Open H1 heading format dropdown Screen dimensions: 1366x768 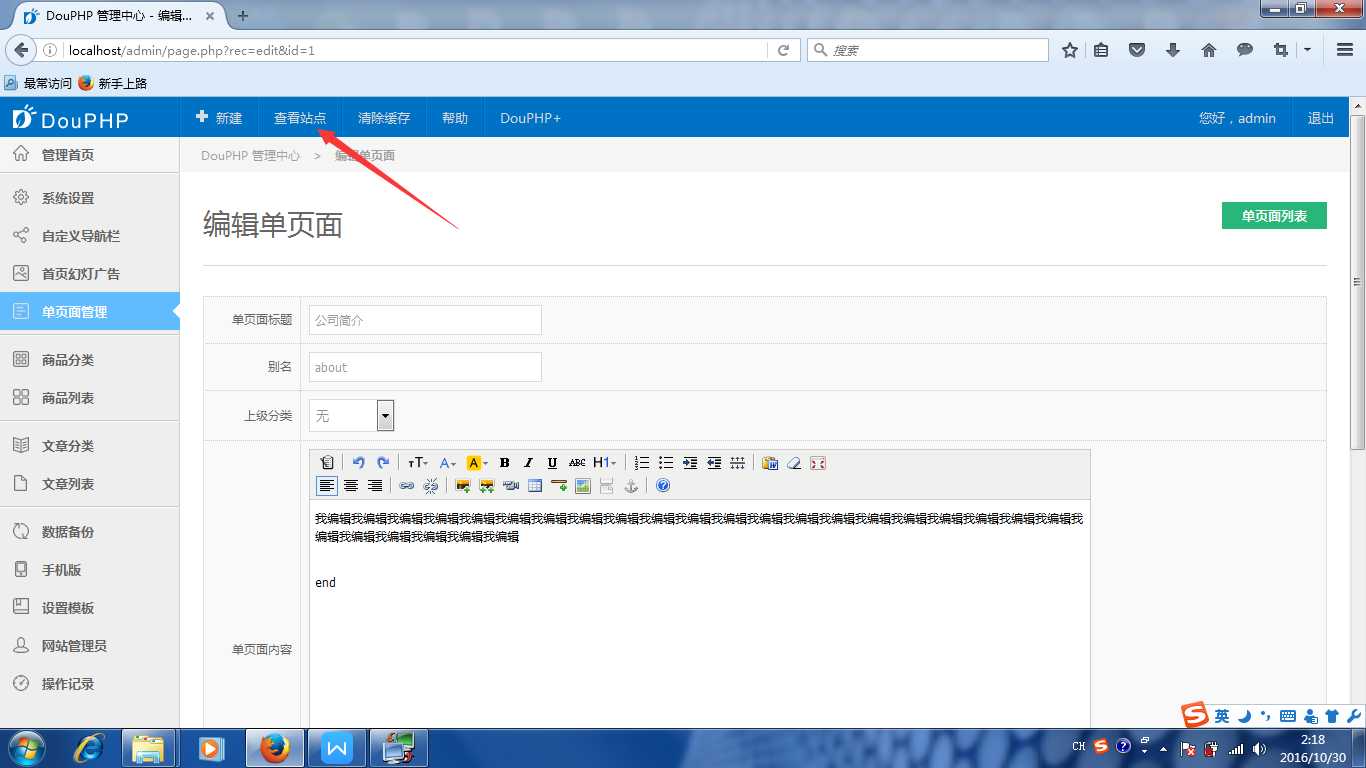(x=605, y=463)
